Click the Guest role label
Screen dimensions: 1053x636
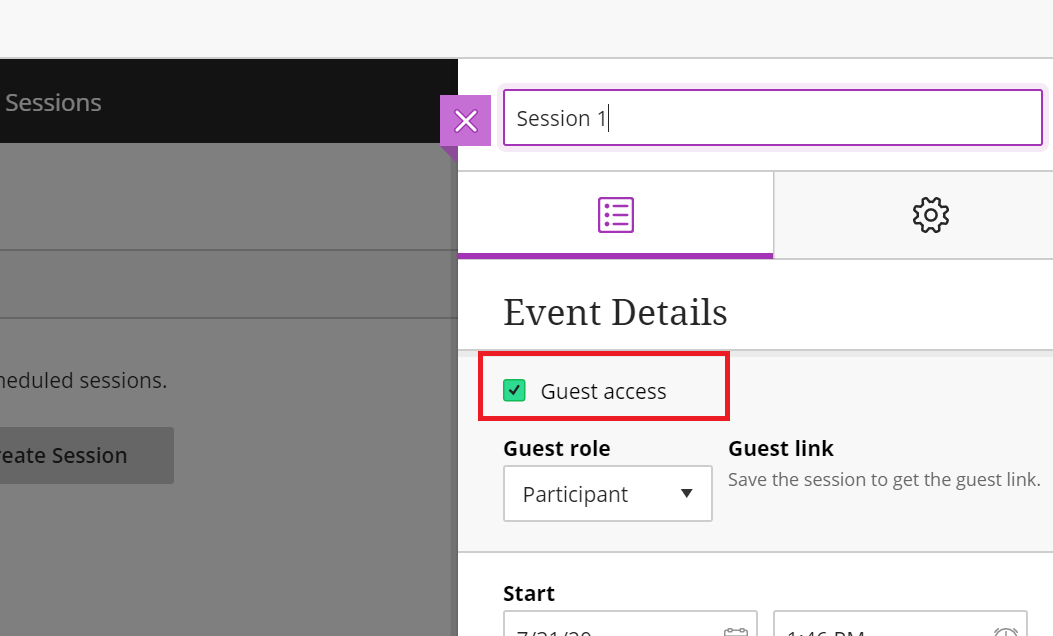coord(556,448)
